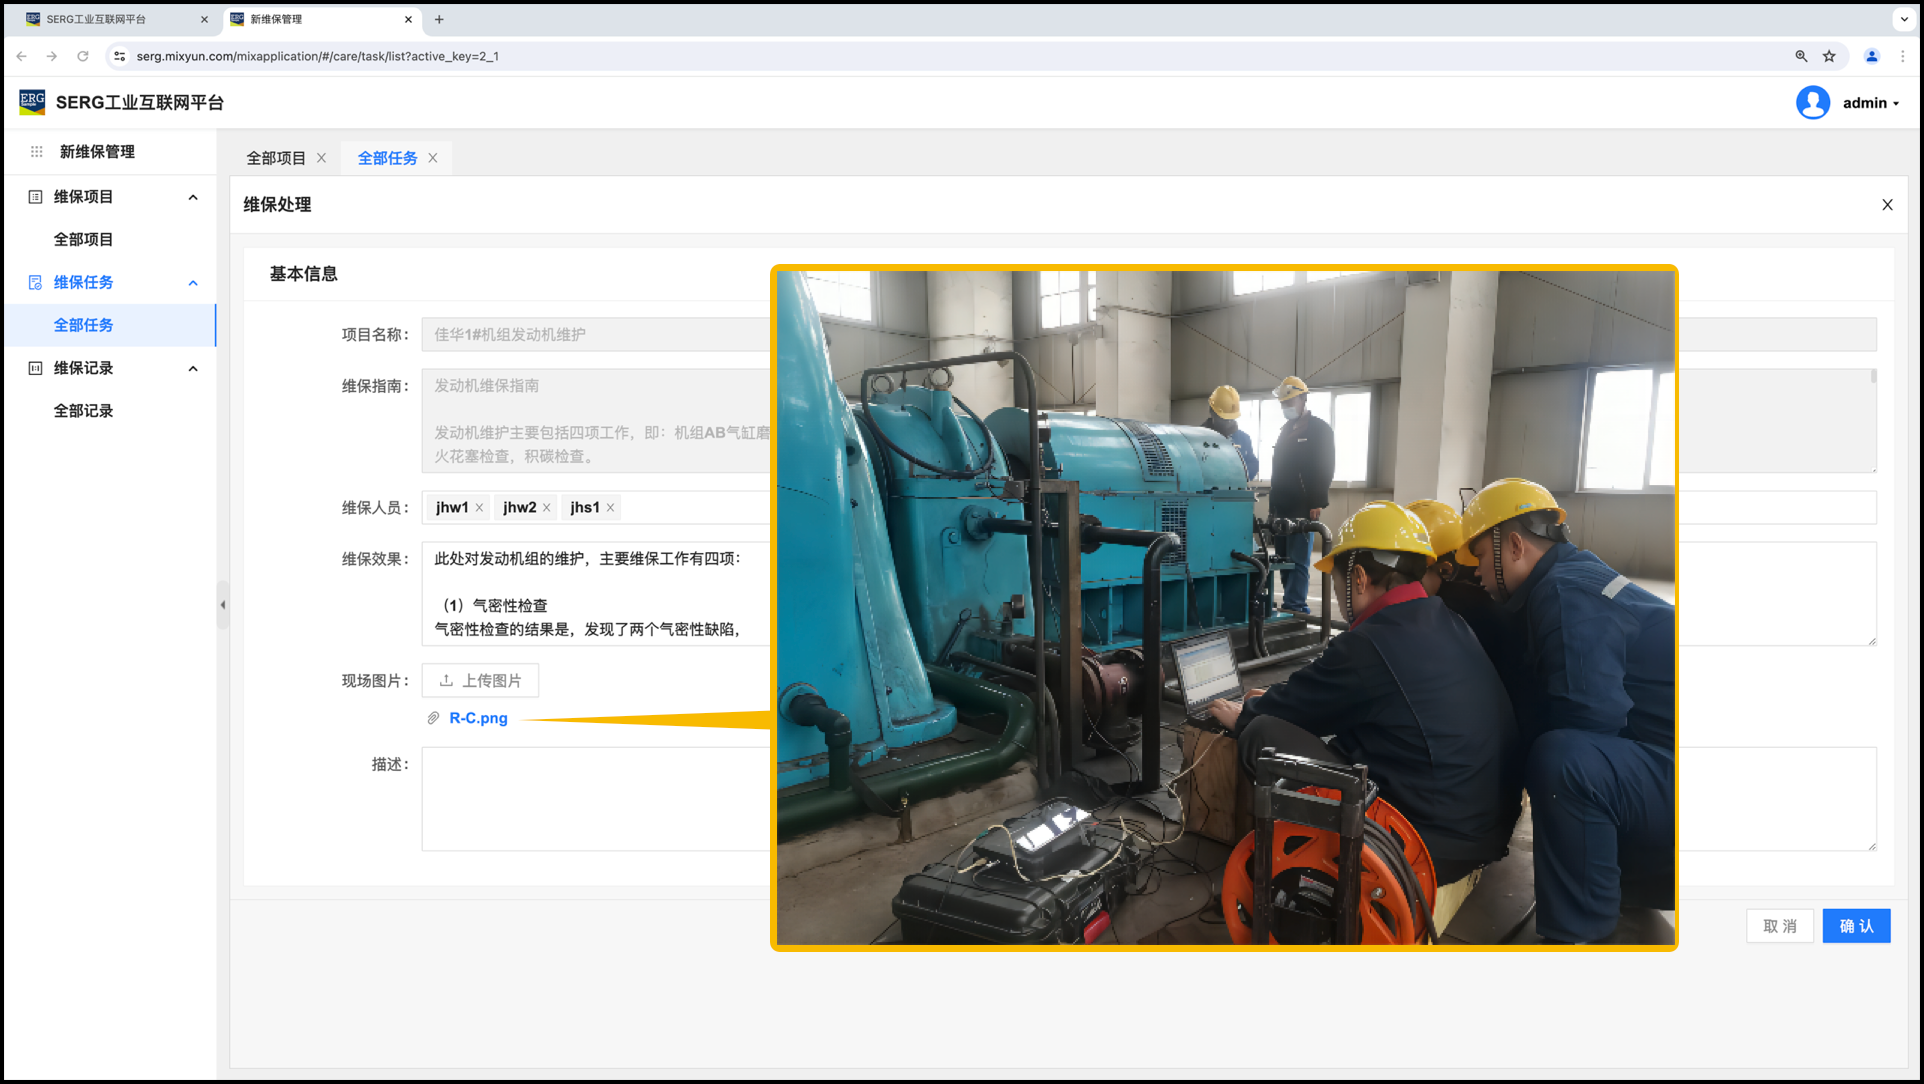
Task: Click the paperclip icon next to R-C.png
Action: point(434,718)
